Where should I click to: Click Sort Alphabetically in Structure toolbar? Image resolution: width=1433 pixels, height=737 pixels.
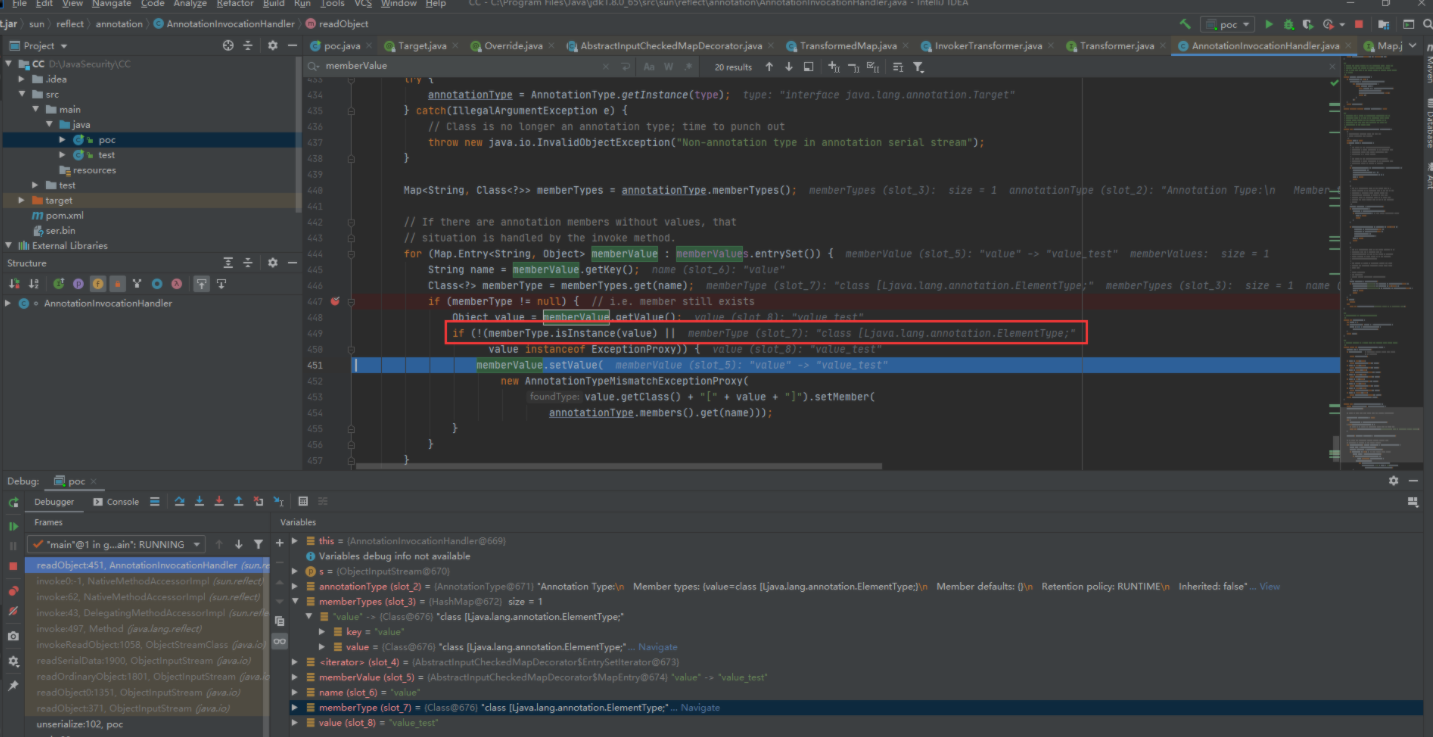tap(34, 284)
